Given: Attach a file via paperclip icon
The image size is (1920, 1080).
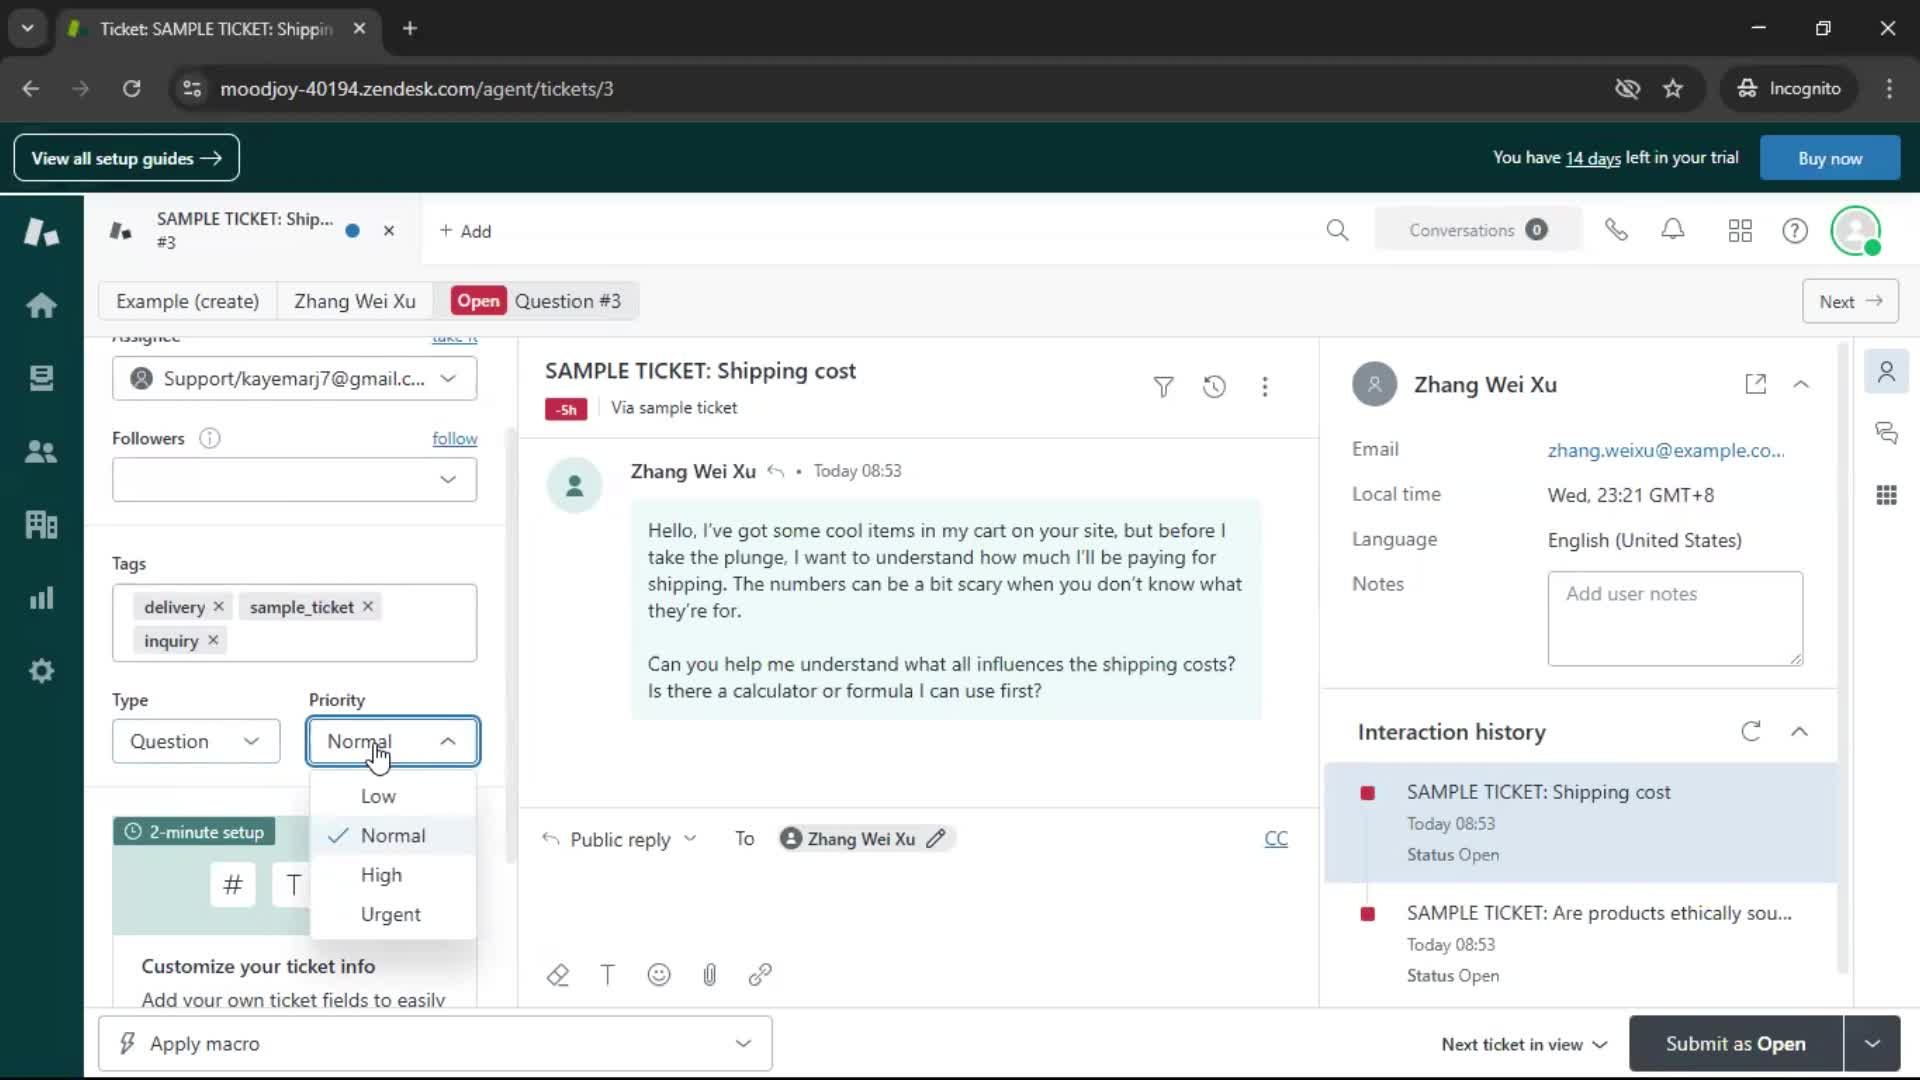Looking at the screenshot, I should coord(710,975).
